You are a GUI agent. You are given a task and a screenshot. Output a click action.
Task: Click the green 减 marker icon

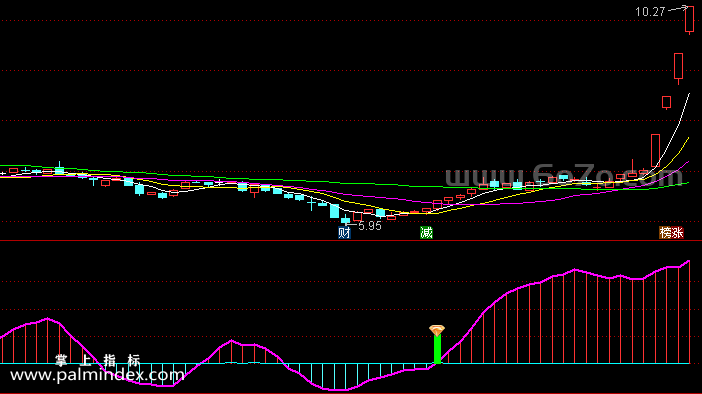point(426,232)
